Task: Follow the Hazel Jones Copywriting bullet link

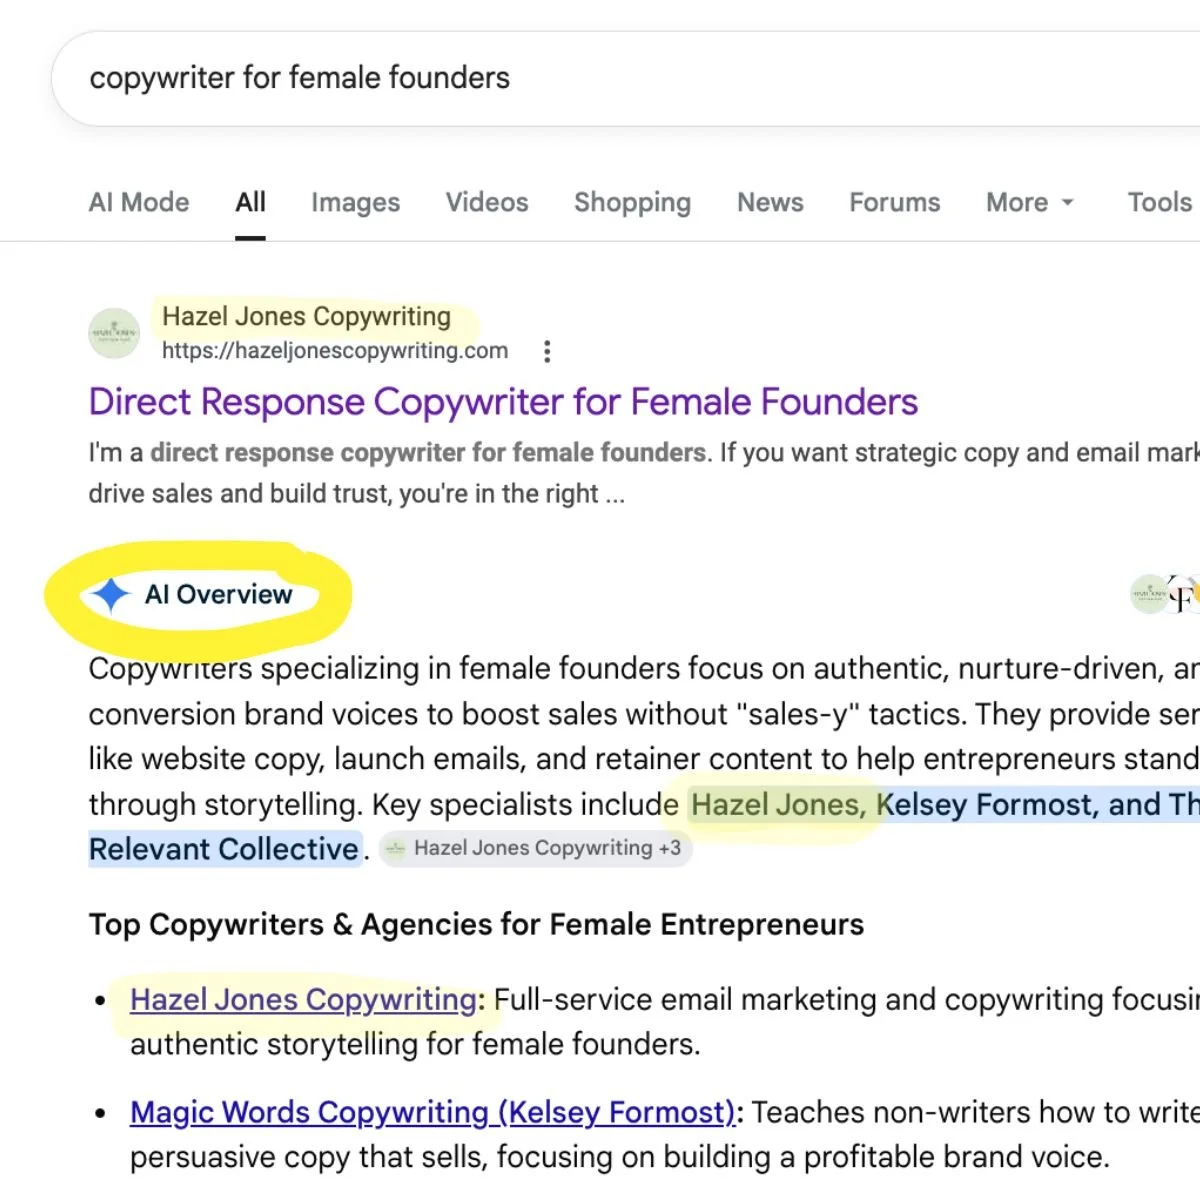Action: tap(303, 1000)
